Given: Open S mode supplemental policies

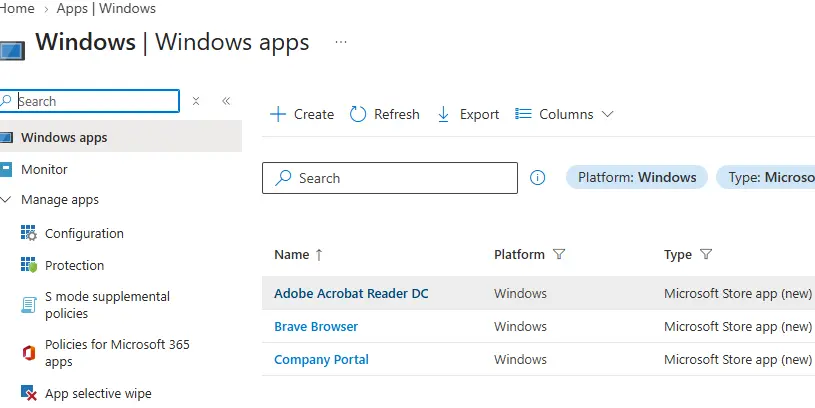Looking at the screenshot, I should tap(107, 305).
